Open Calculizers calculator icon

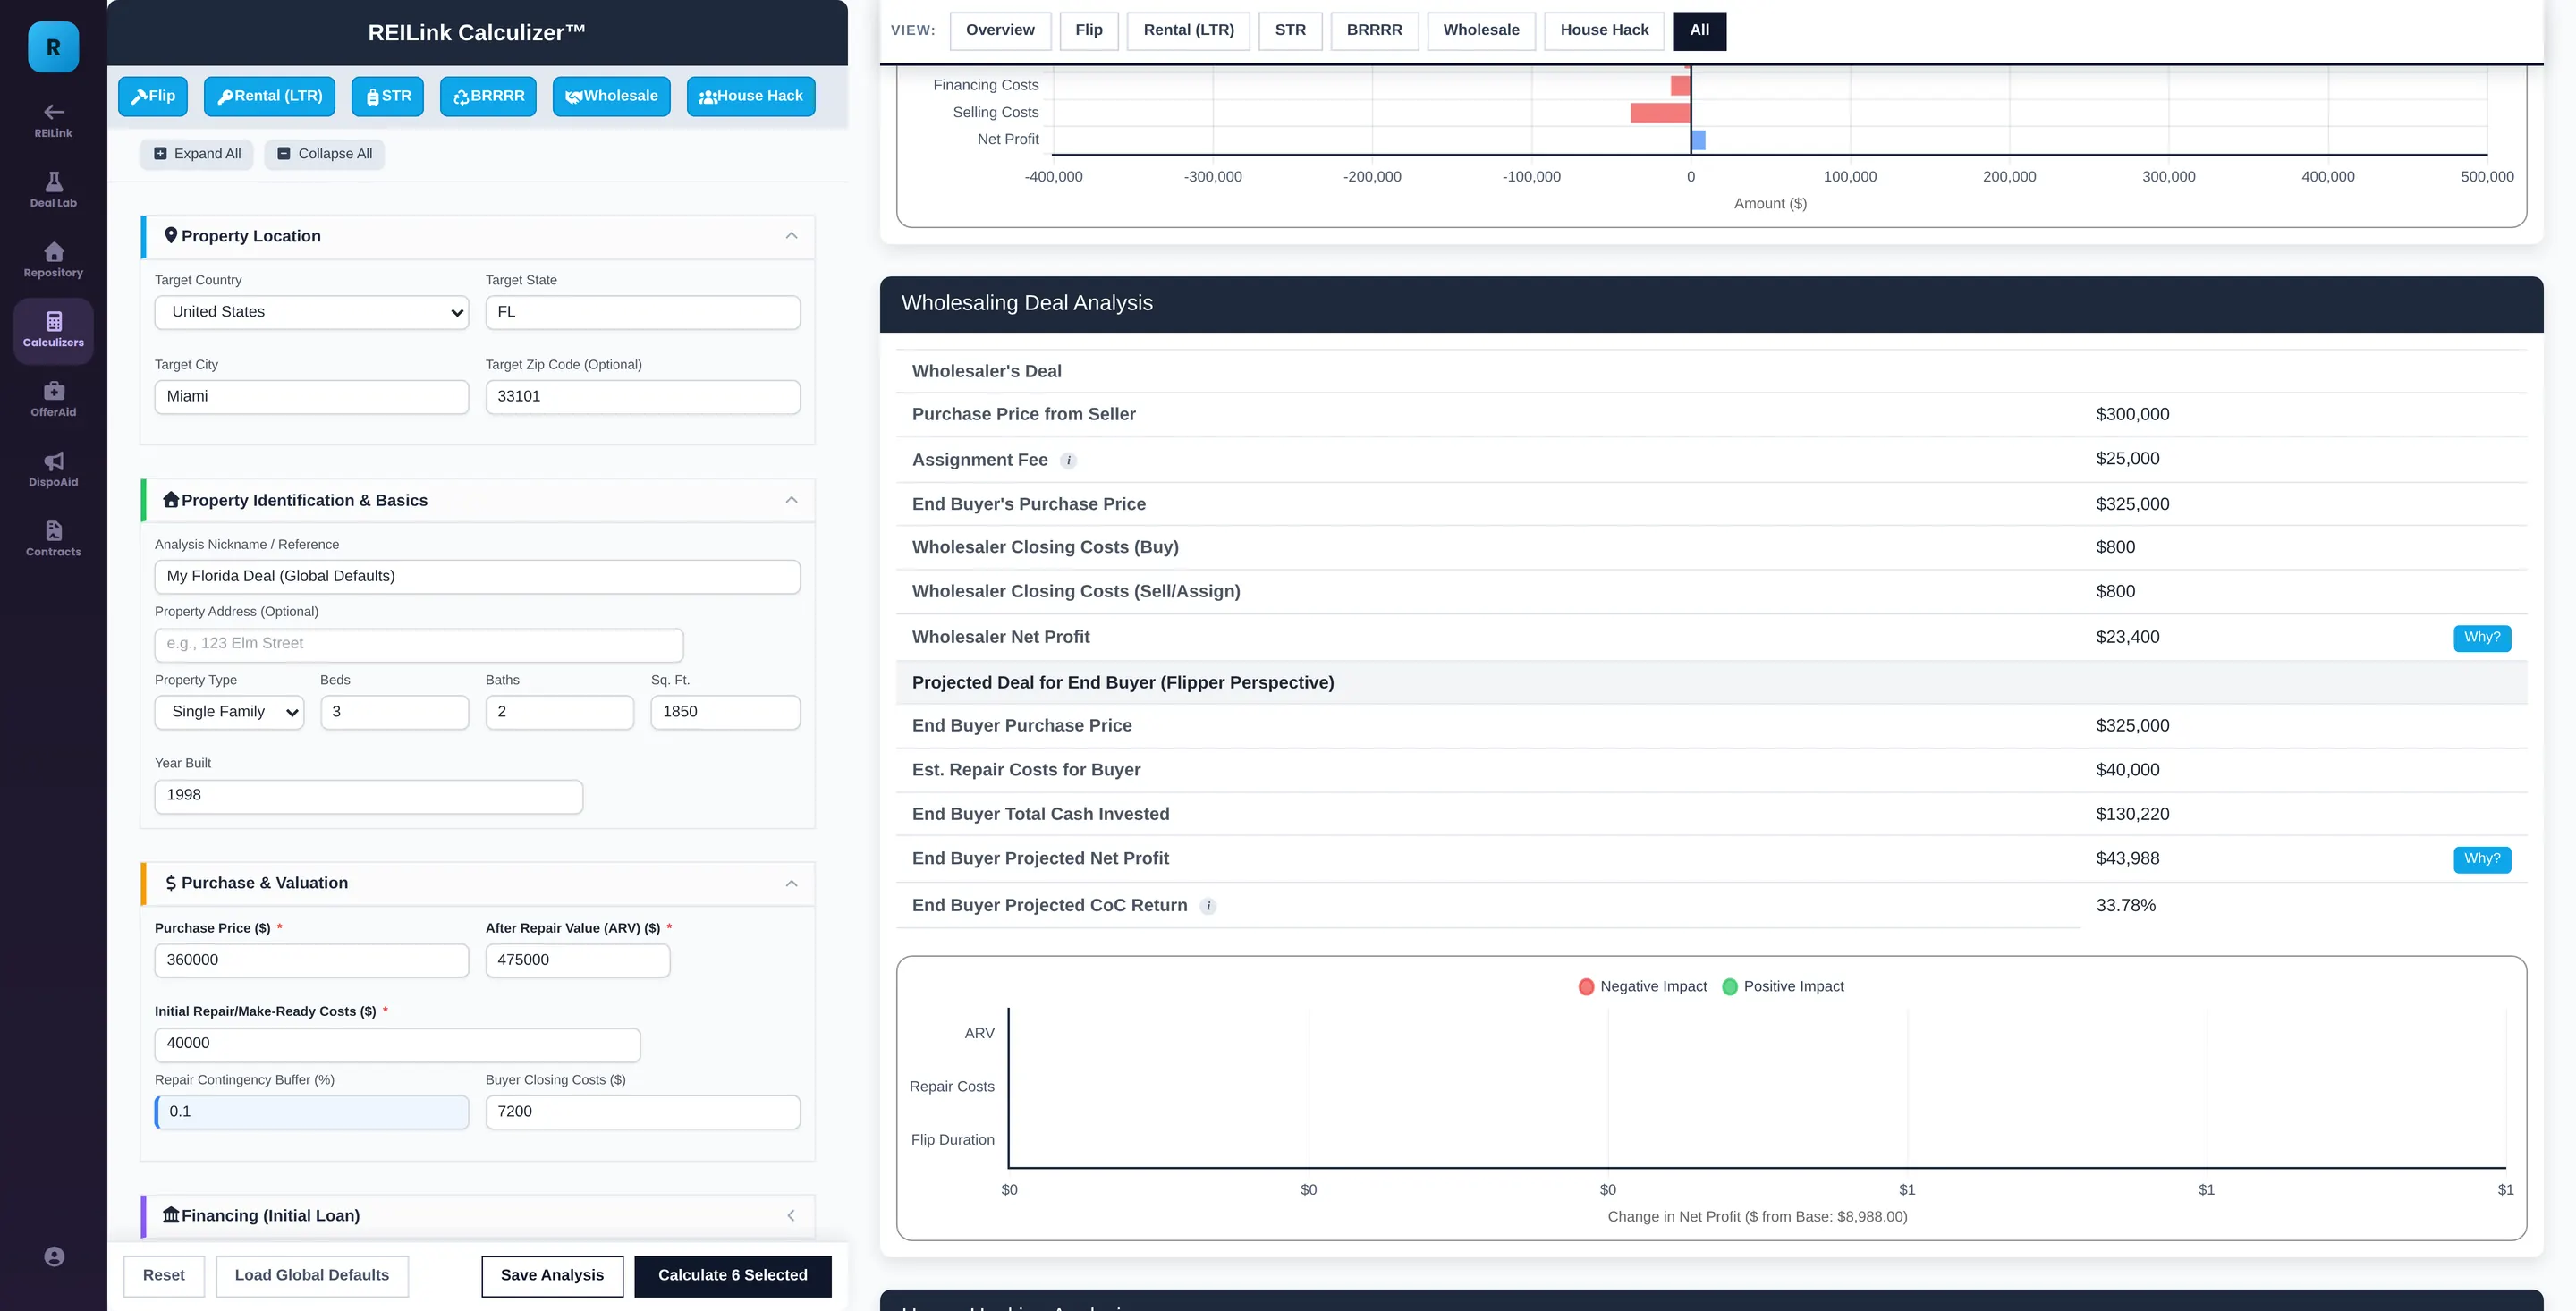(53, 321)
